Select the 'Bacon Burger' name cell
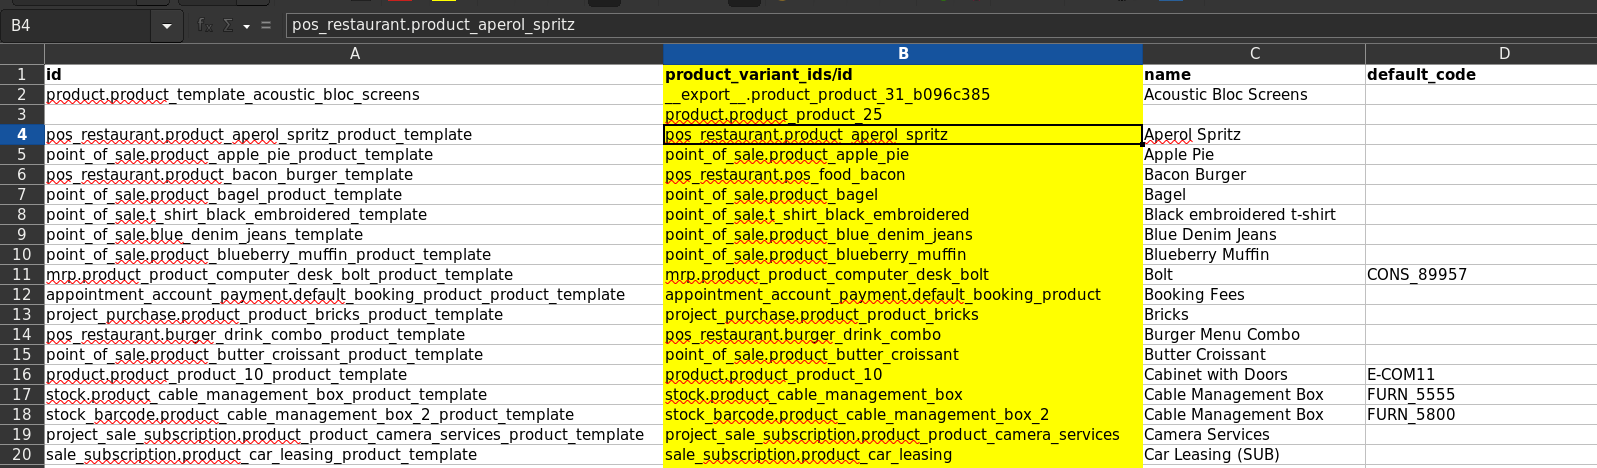Viewport: 1597px width, 468px height. click(x=1254, y=174)
